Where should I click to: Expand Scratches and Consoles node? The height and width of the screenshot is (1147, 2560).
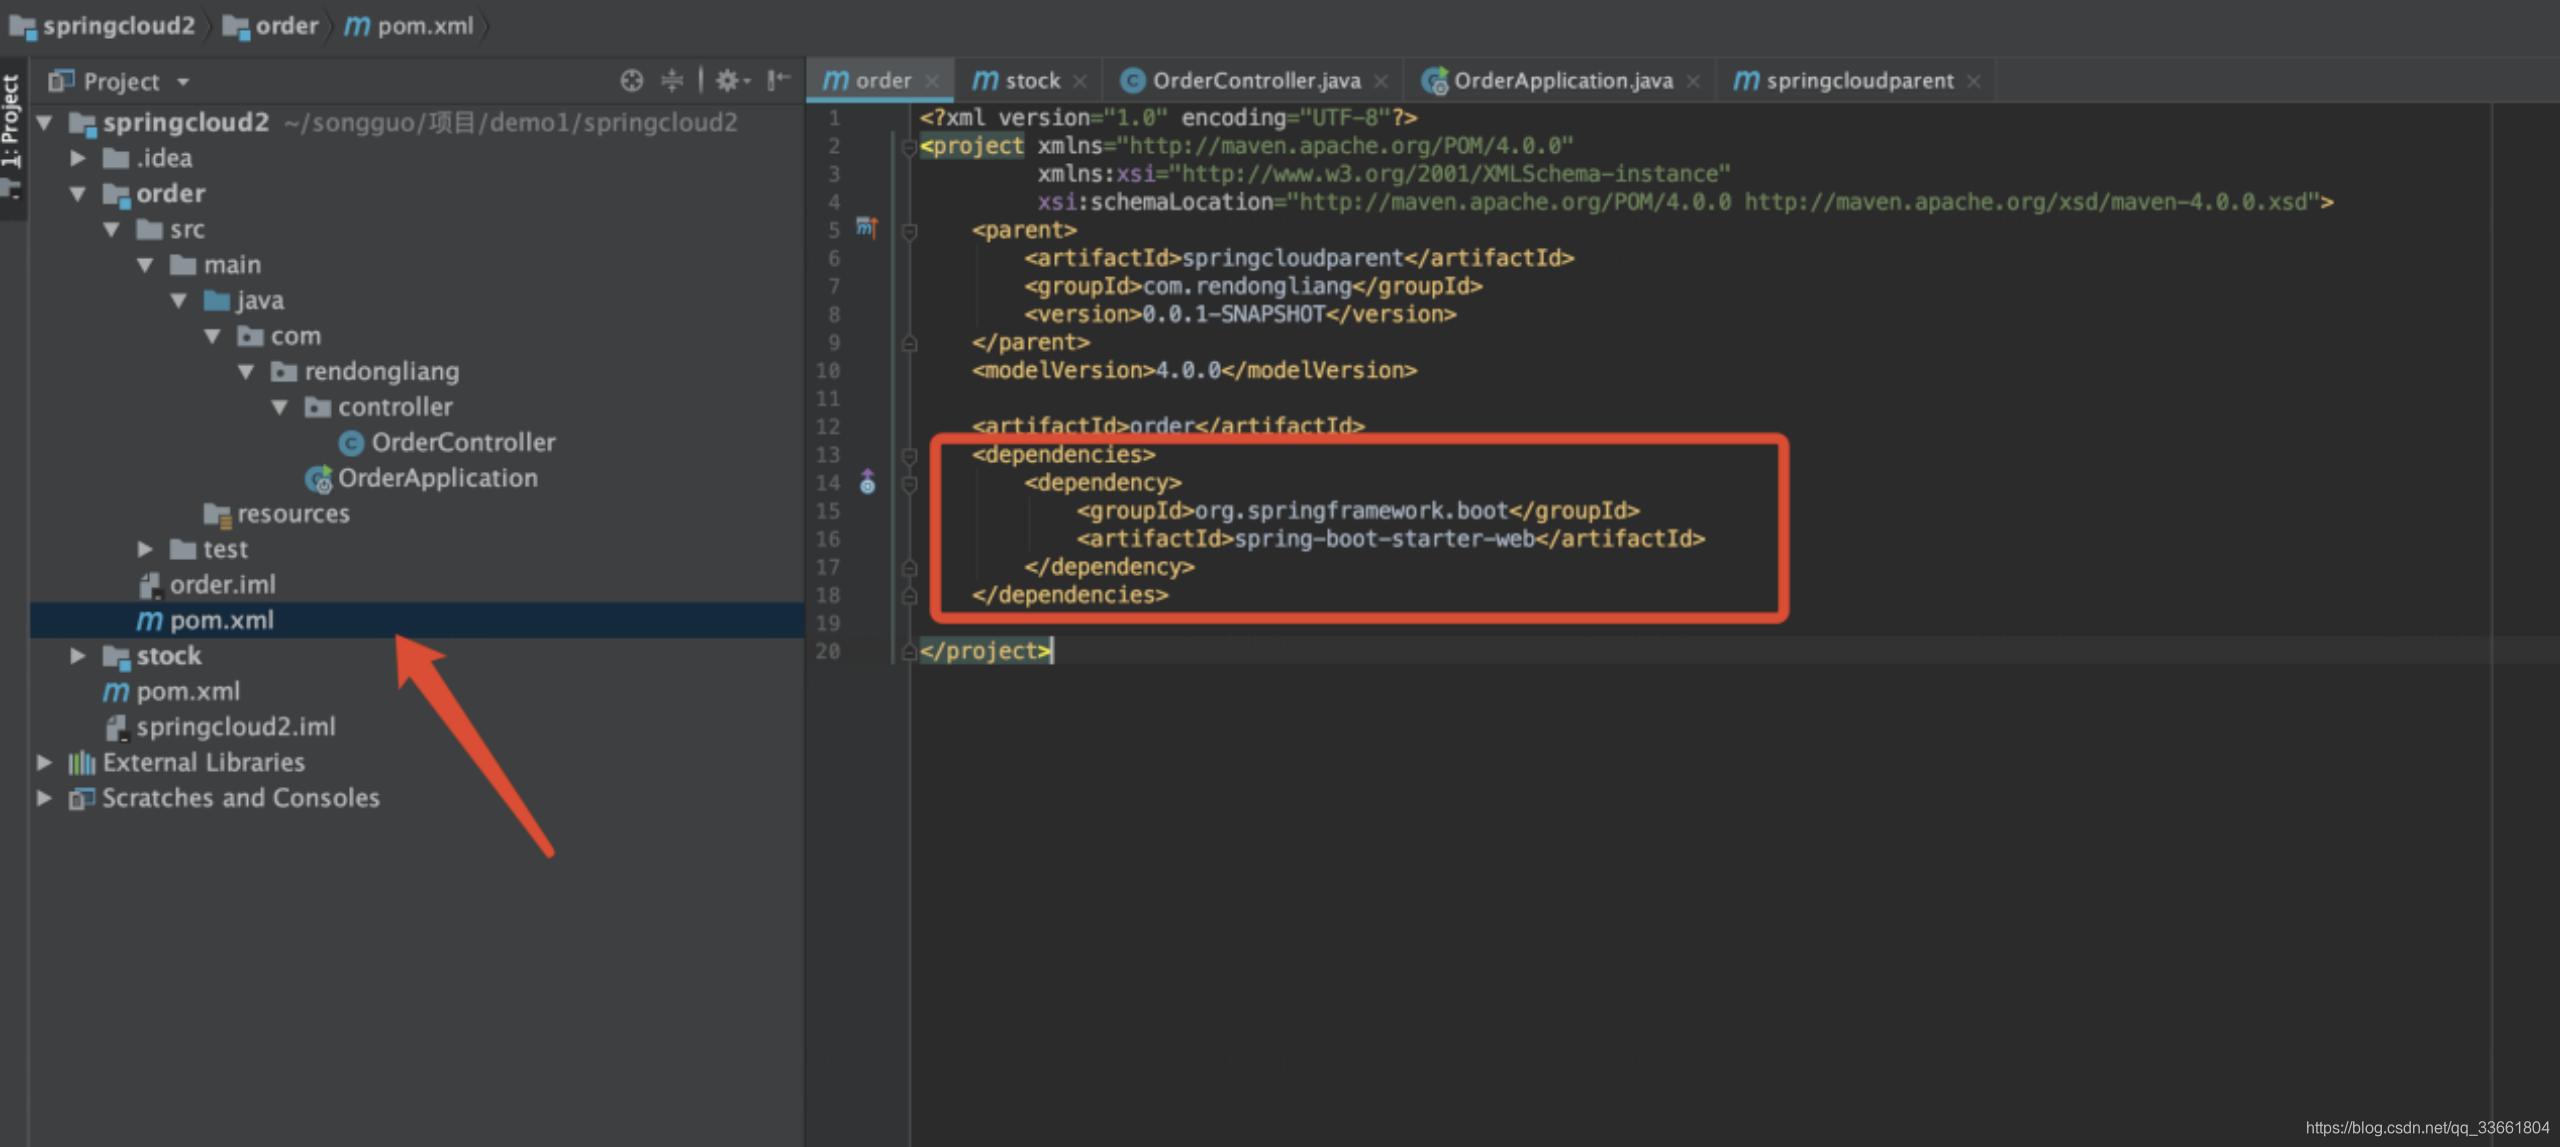[x=44, y=798]
